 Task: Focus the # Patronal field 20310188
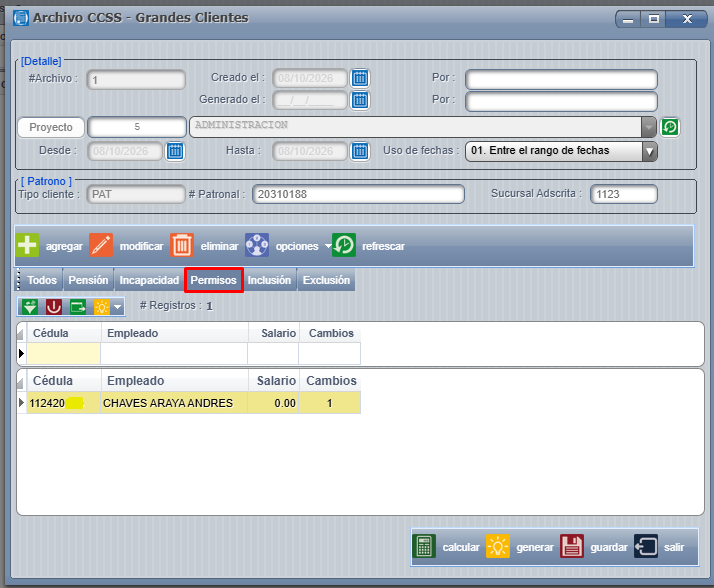click(358, 194)
